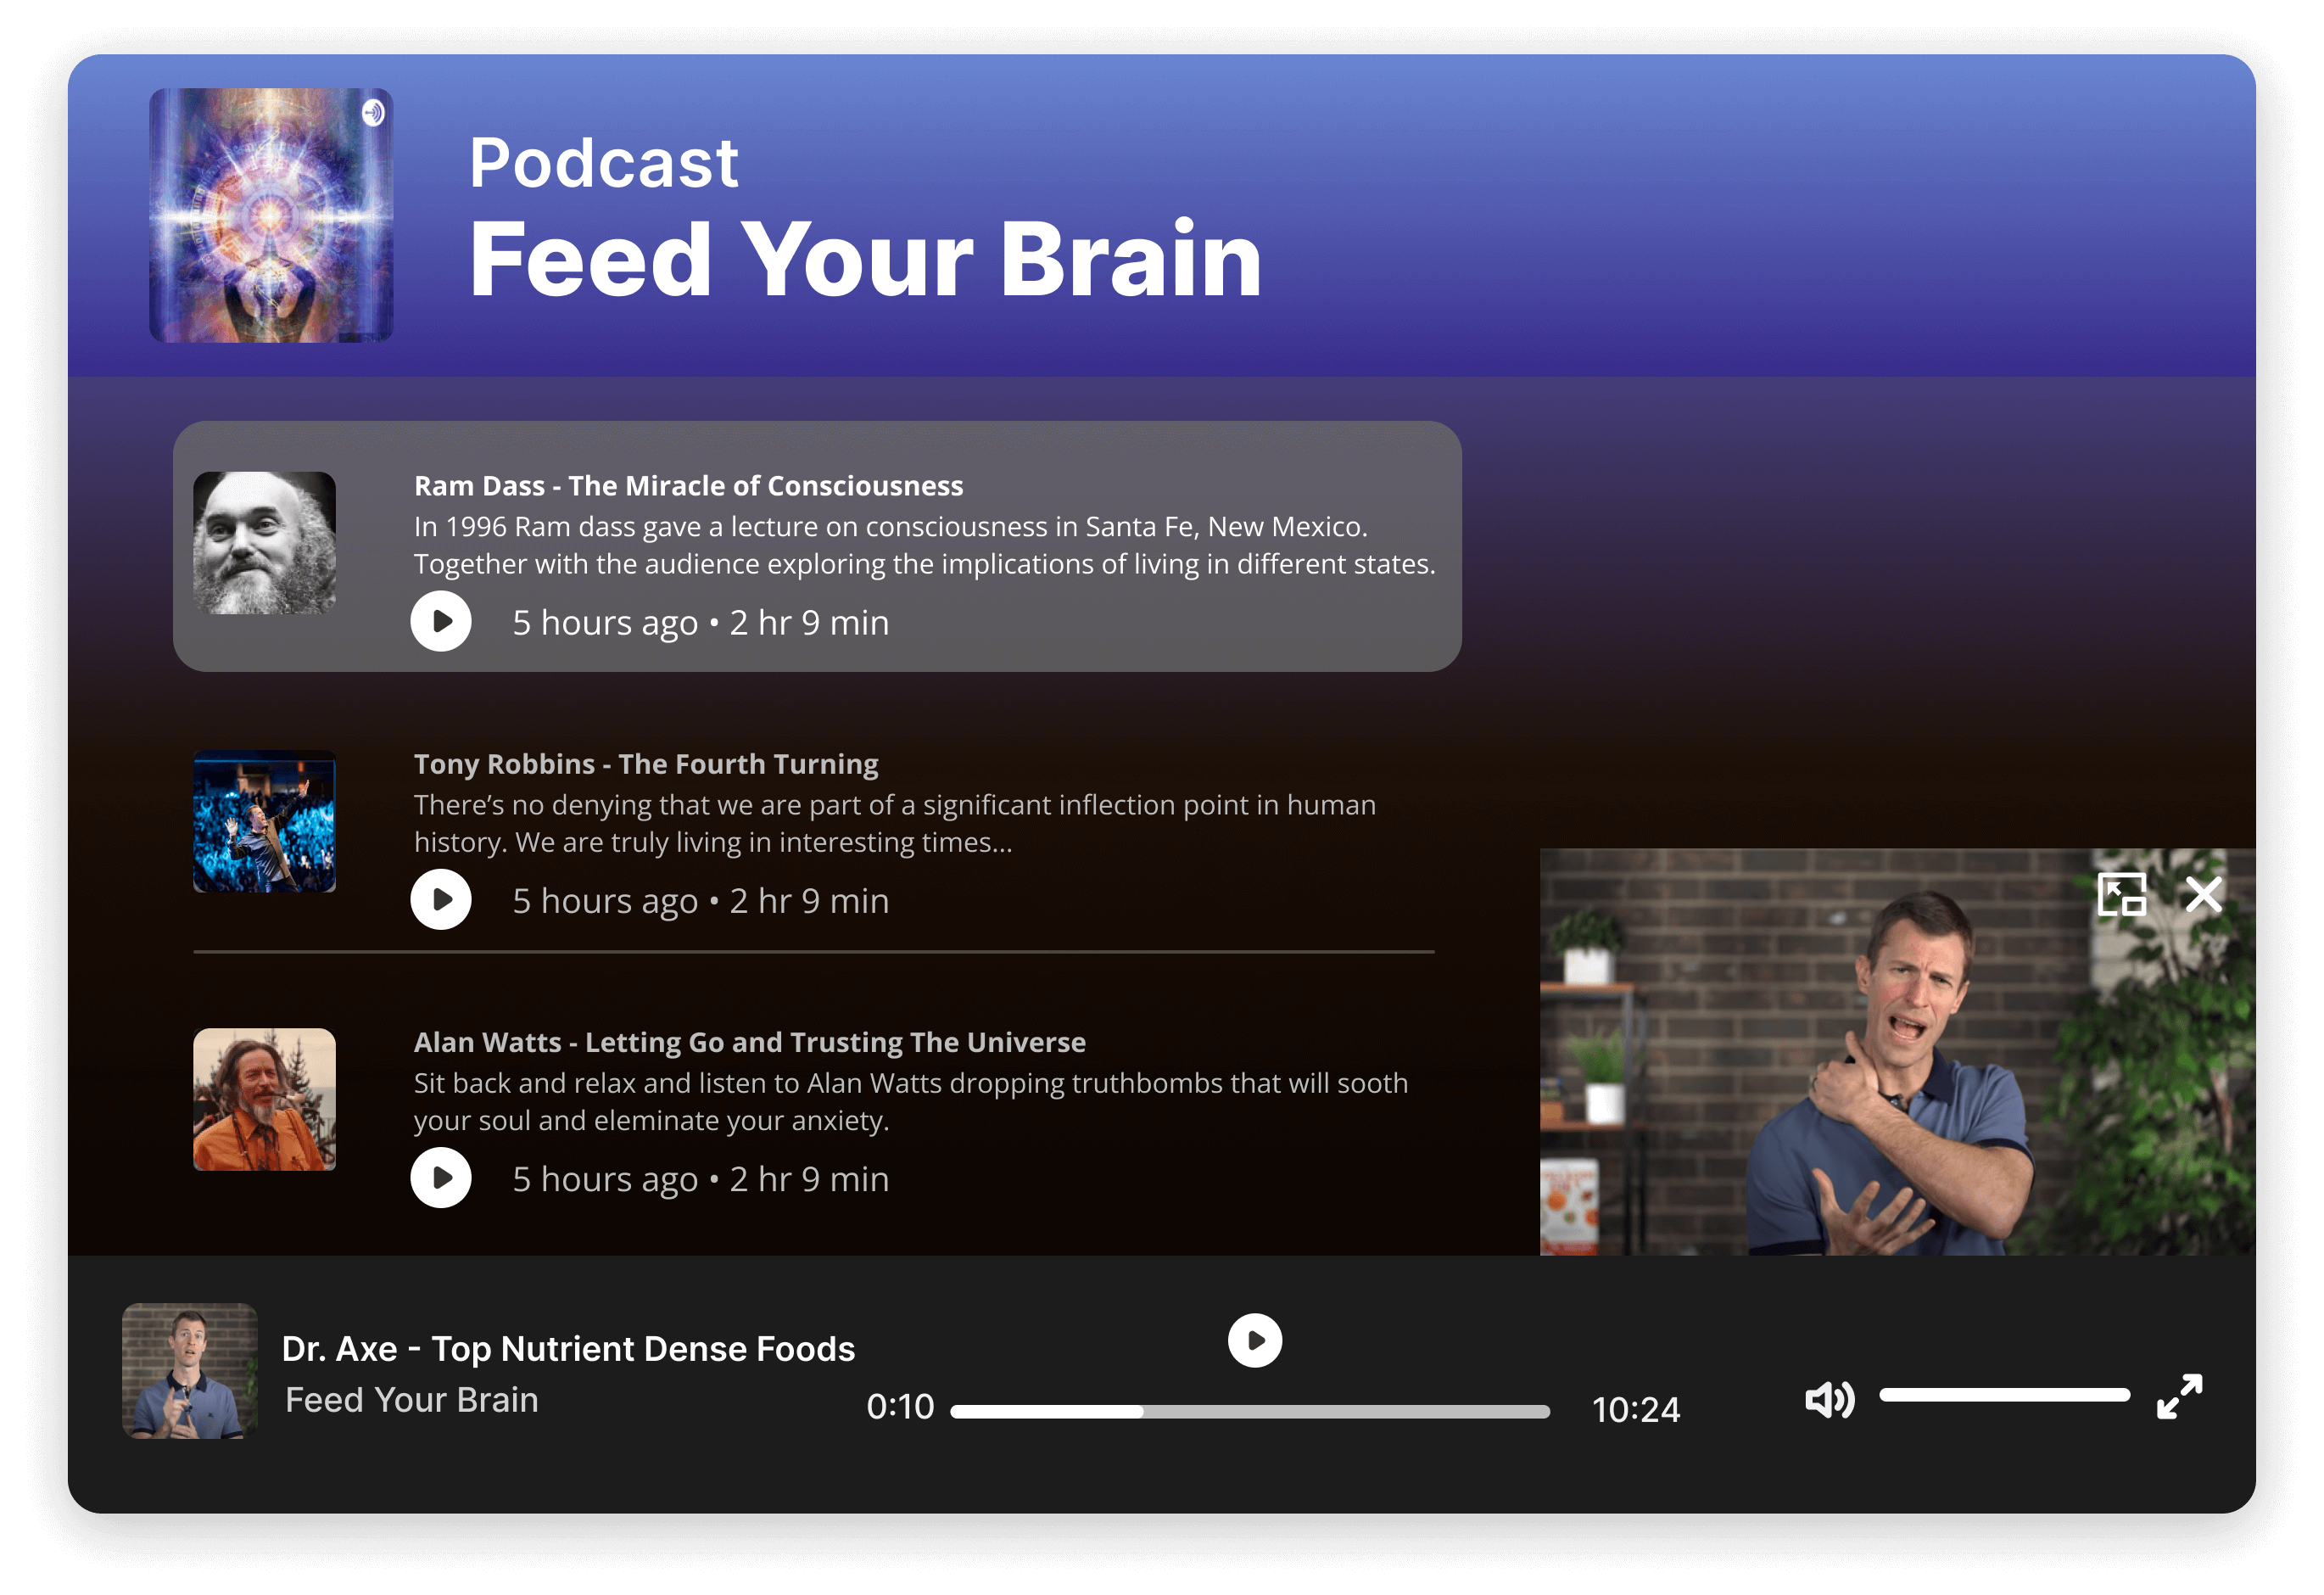Enter fullscreen for Dr. Axe video
This screenshot has height=1595, width=2324.
(x=2178, y=1399)
